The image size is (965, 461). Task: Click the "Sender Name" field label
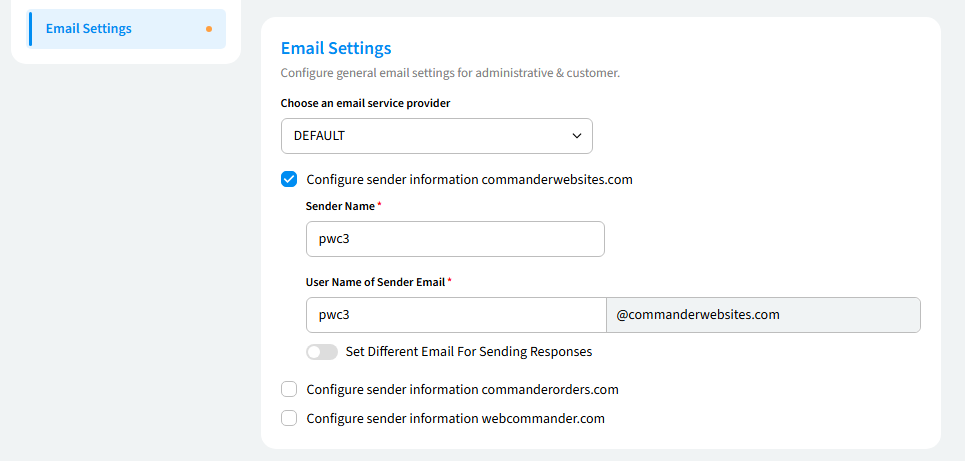[x=340, y=206]
